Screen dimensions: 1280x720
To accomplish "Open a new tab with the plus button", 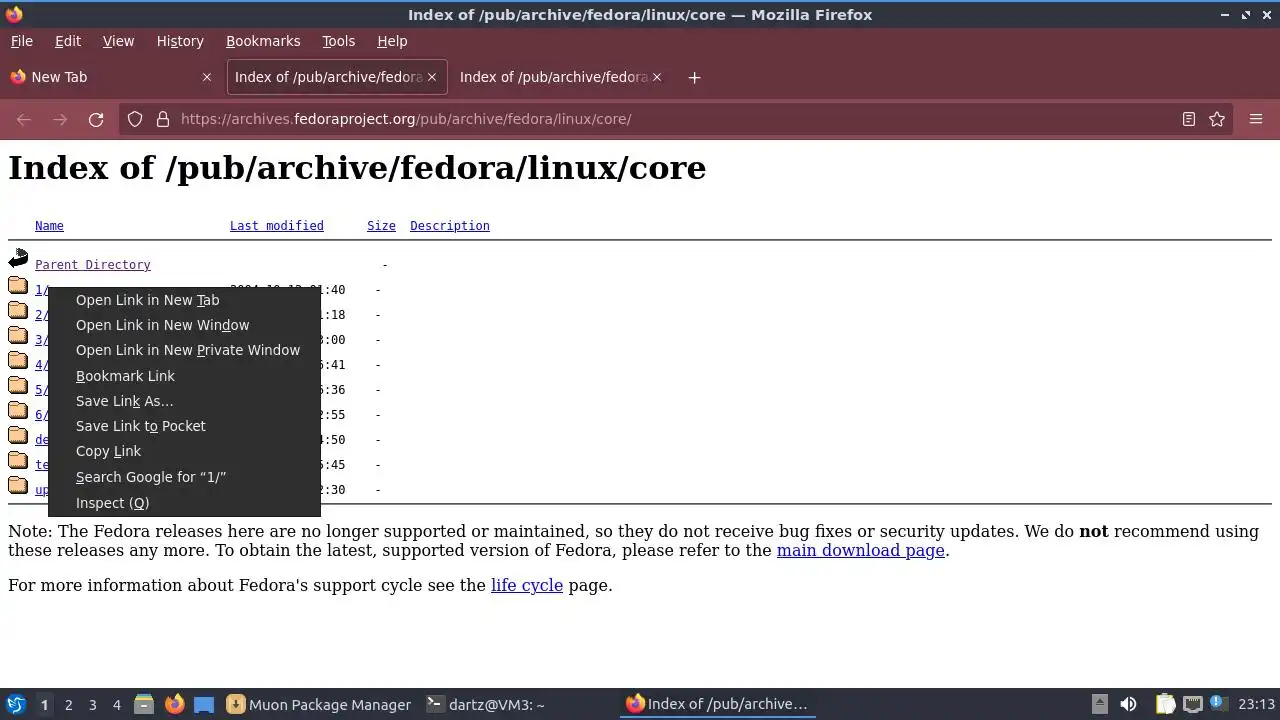I will (x=694, y=77).
